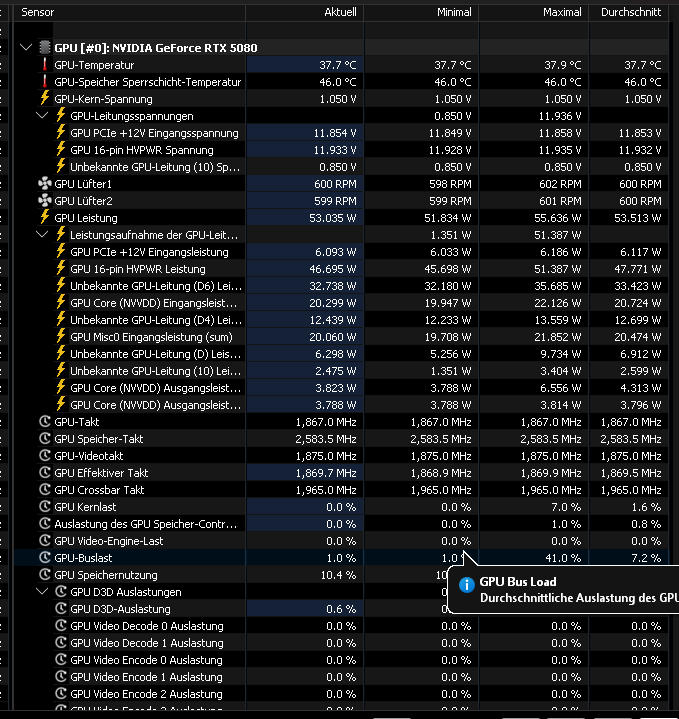Click the clock icon for GPU Speichernutzung

tap(44, 574)
